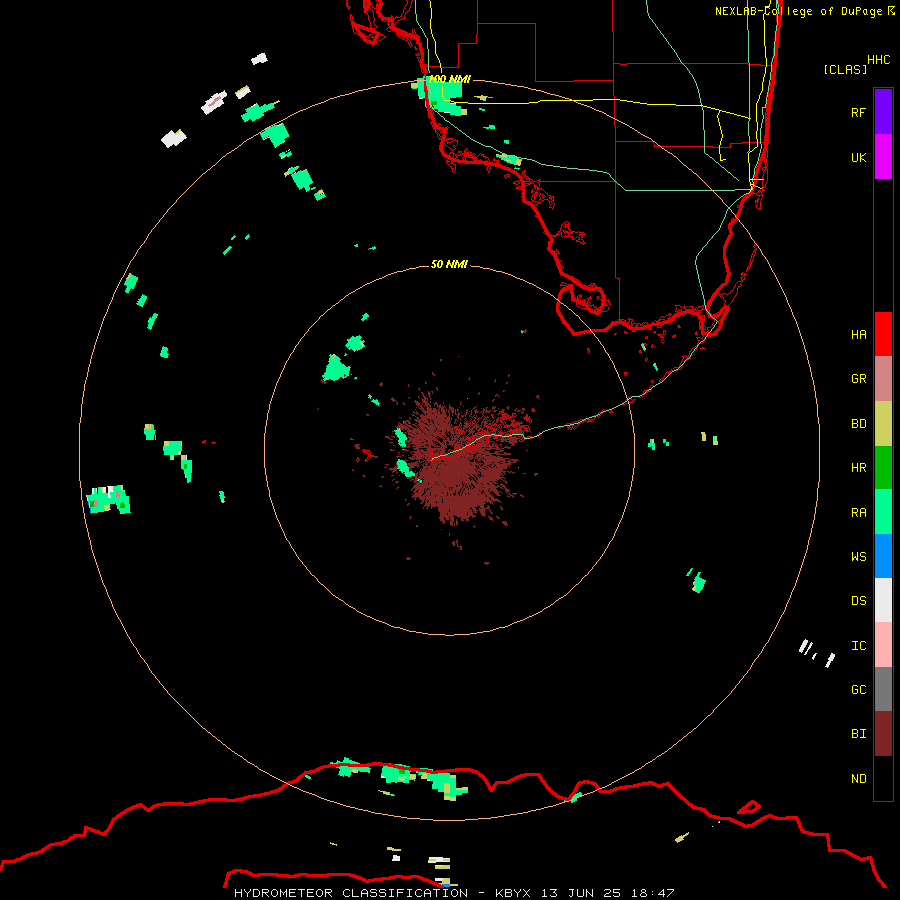Select the GR legend color block

pos(883,379)
